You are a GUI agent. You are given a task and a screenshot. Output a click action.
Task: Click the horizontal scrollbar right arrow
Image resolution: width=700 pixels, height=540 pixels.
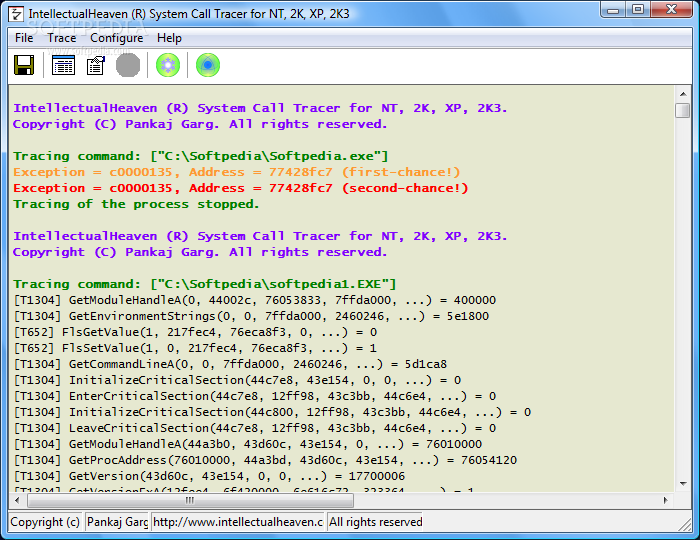click(x=666, y=500)
